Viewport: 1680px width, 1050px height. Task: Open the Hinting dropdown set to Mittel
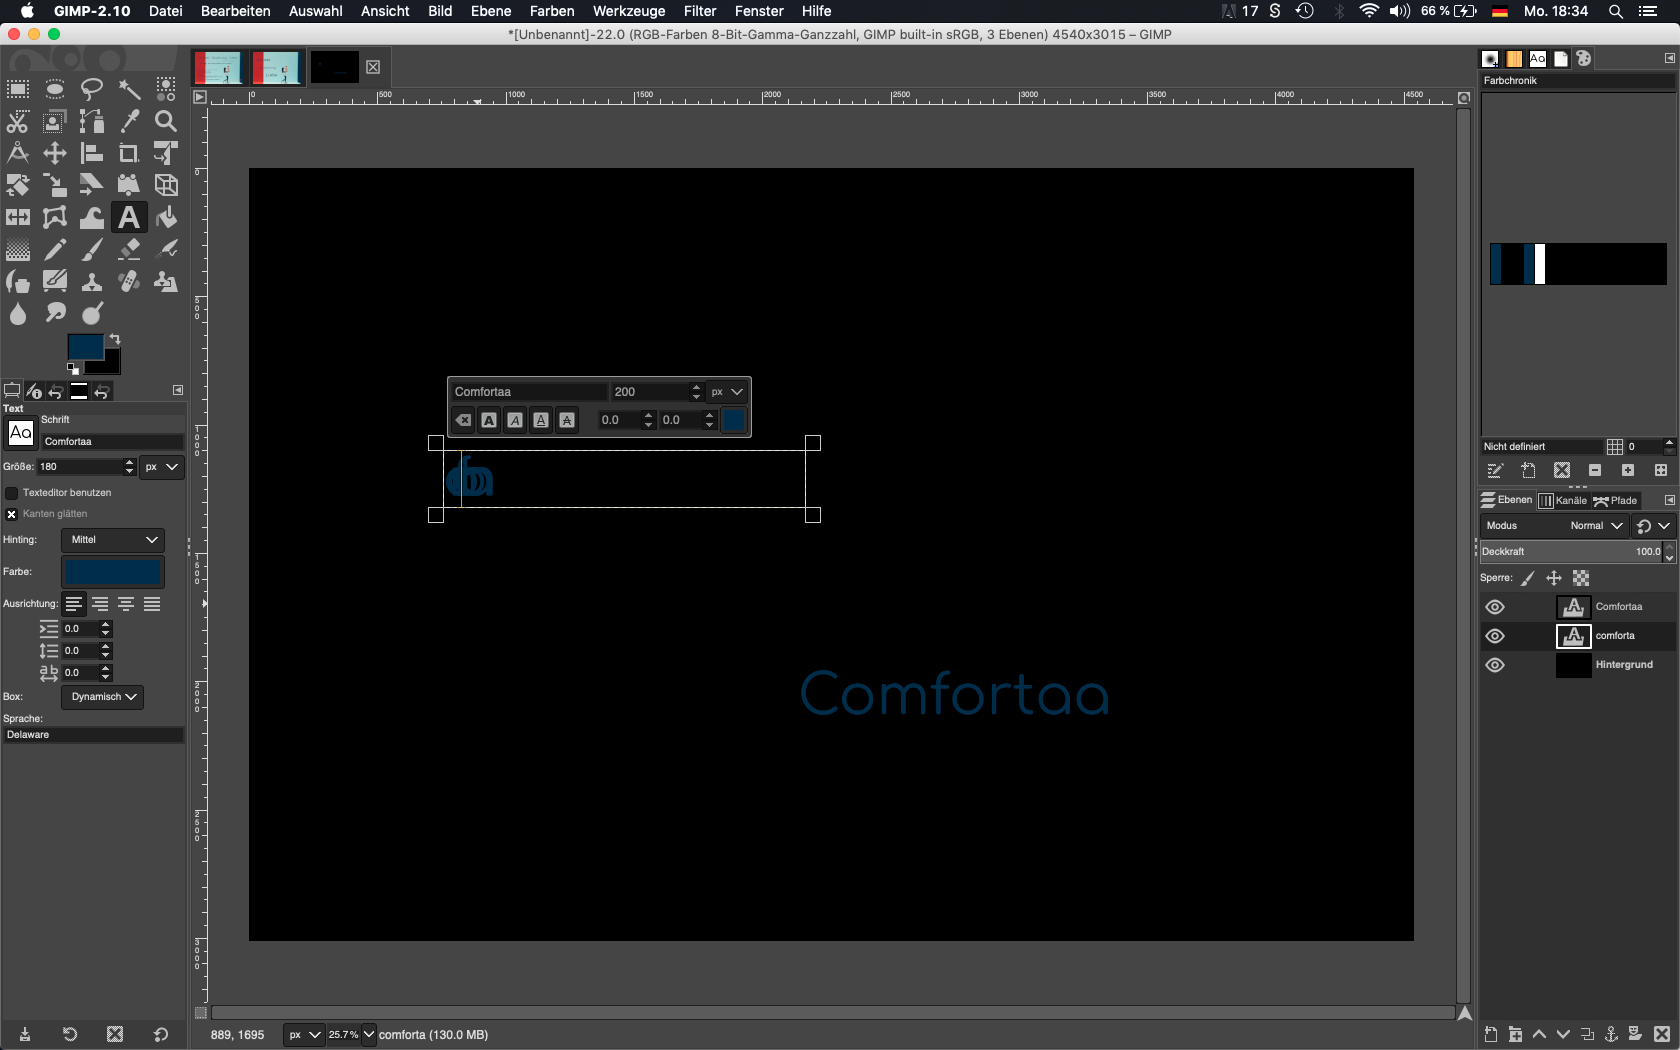[113, 540]
